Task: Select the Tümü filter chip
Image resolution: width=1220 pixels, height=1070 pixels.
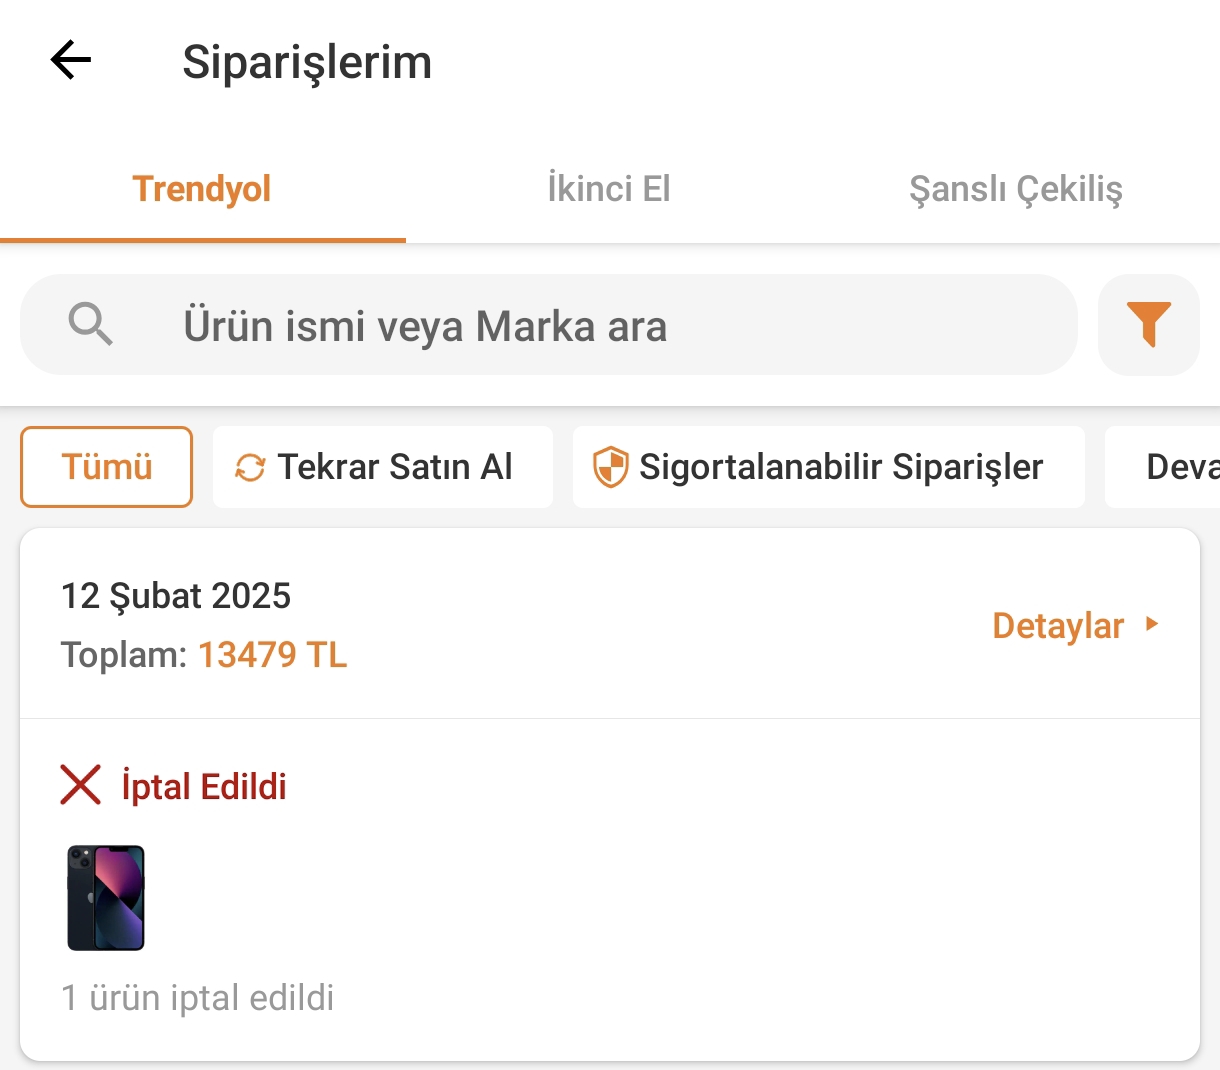Action: (x=107, y=467)
